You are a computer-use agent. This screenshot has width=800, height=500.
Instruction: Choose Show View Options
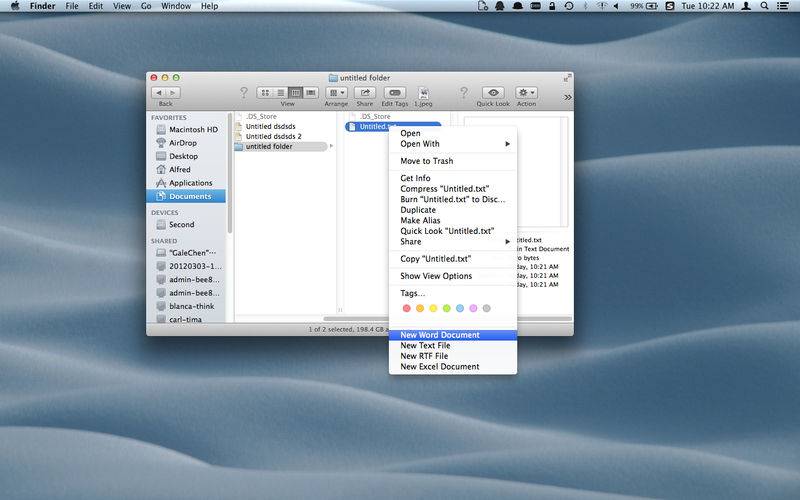click(x=453, y=276)
